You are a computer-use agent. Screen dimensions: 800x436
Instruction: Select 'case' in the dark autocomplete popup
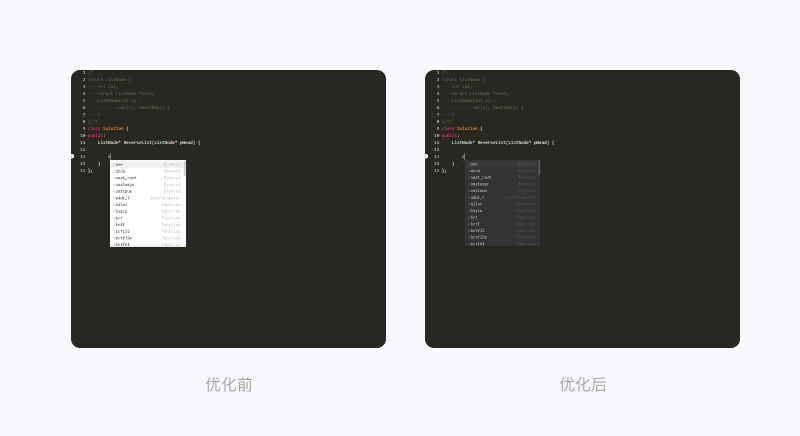point(502,164)
